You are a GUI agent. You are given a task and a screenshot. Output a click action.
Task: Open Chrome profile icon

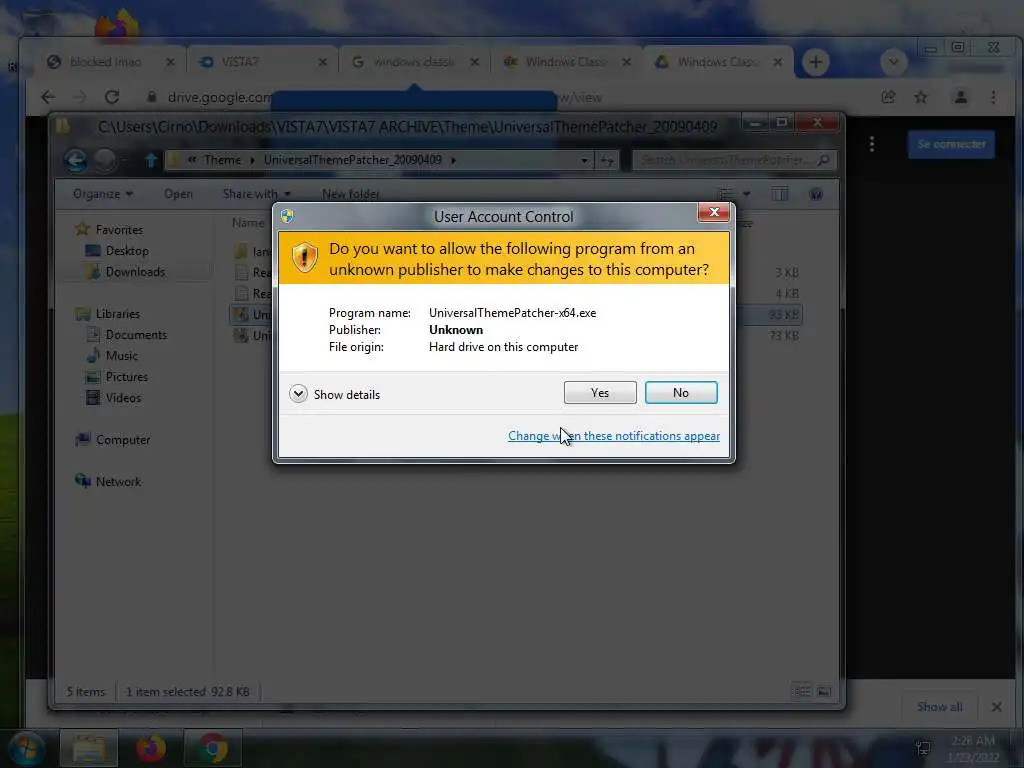[x=961, y=97]
